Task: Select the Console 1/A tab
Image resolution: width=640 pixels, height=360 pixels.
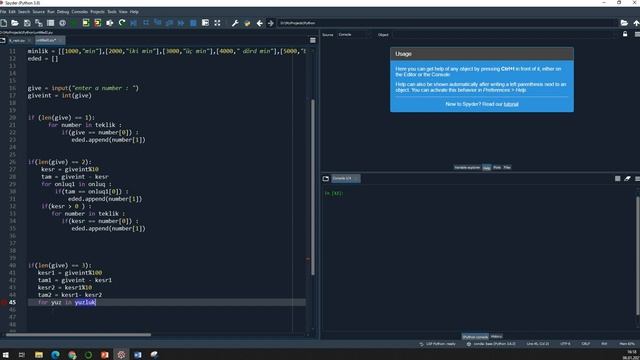Action: coord(345,178)
